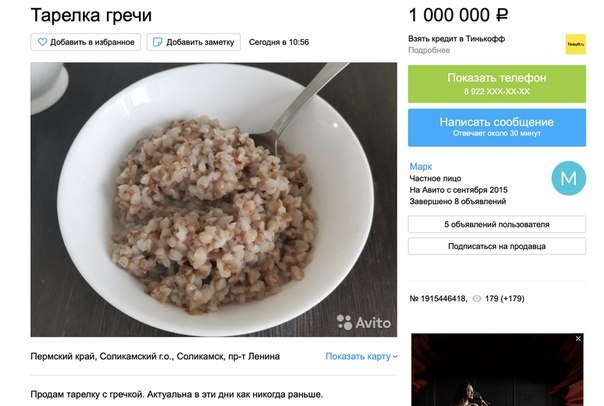604x406 pixels.
Task: Click seller avatar circle with M
Action: click(x=569, y=178)
